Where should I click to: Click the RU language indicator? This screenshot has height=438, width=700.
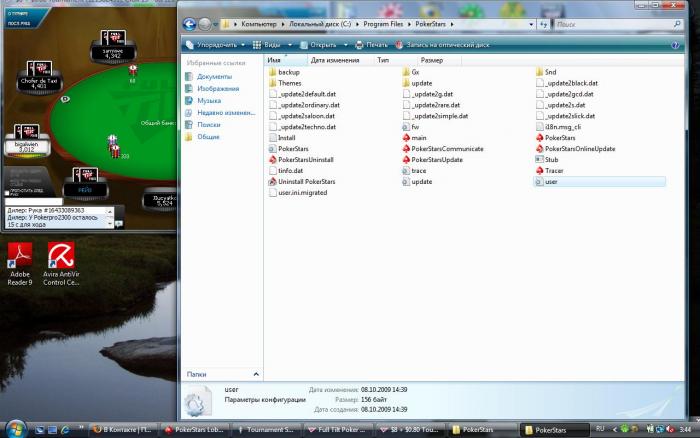click(600, 429)
